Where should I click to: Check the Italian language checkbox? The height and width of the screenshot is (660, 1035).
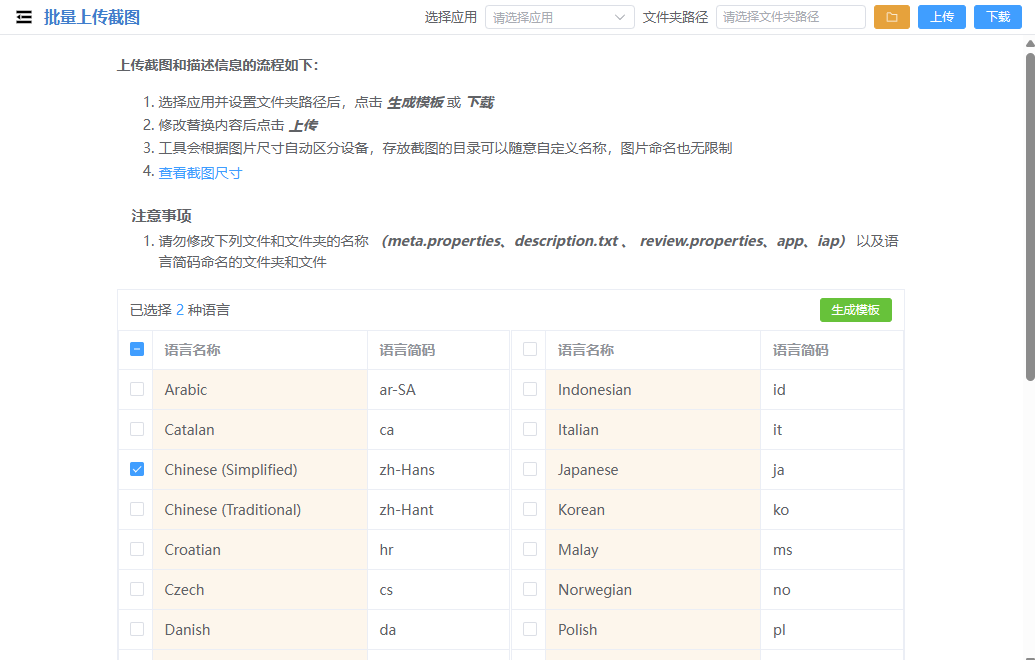pyautogui.click(x=529, y=428)
